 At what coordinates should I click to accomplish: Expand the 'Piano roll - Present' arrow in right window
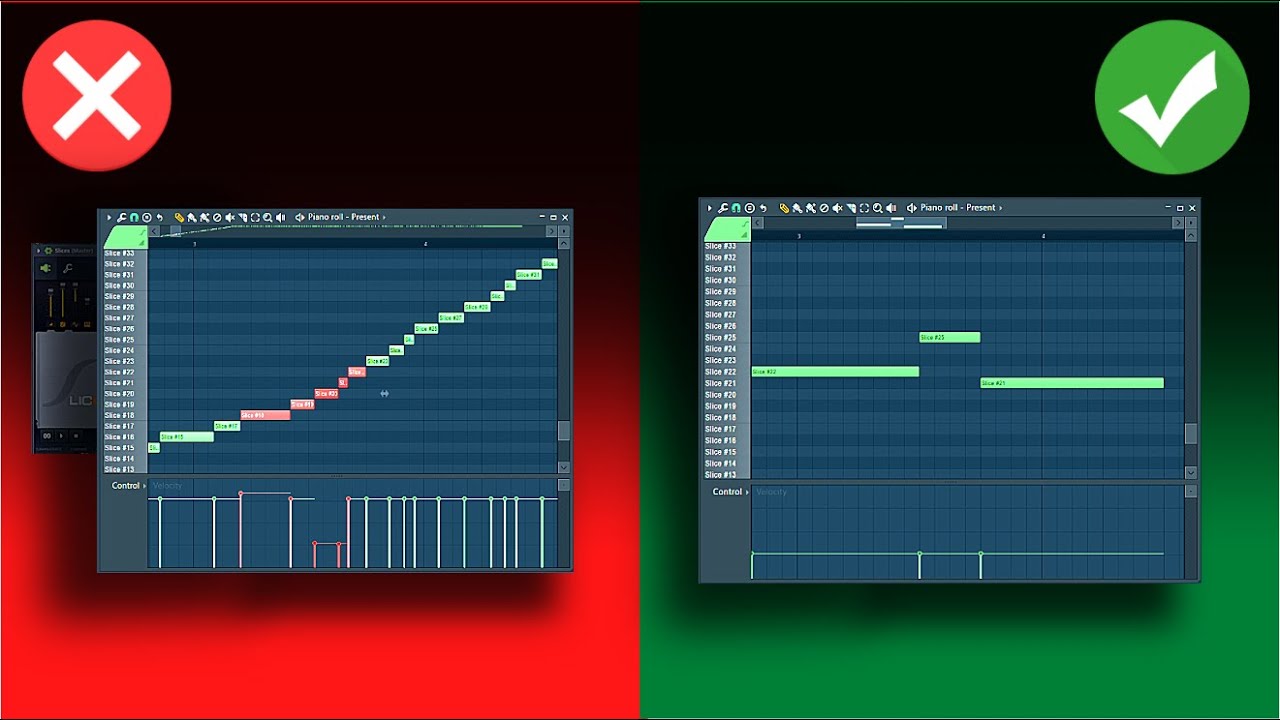click(x=1000, y=208)
